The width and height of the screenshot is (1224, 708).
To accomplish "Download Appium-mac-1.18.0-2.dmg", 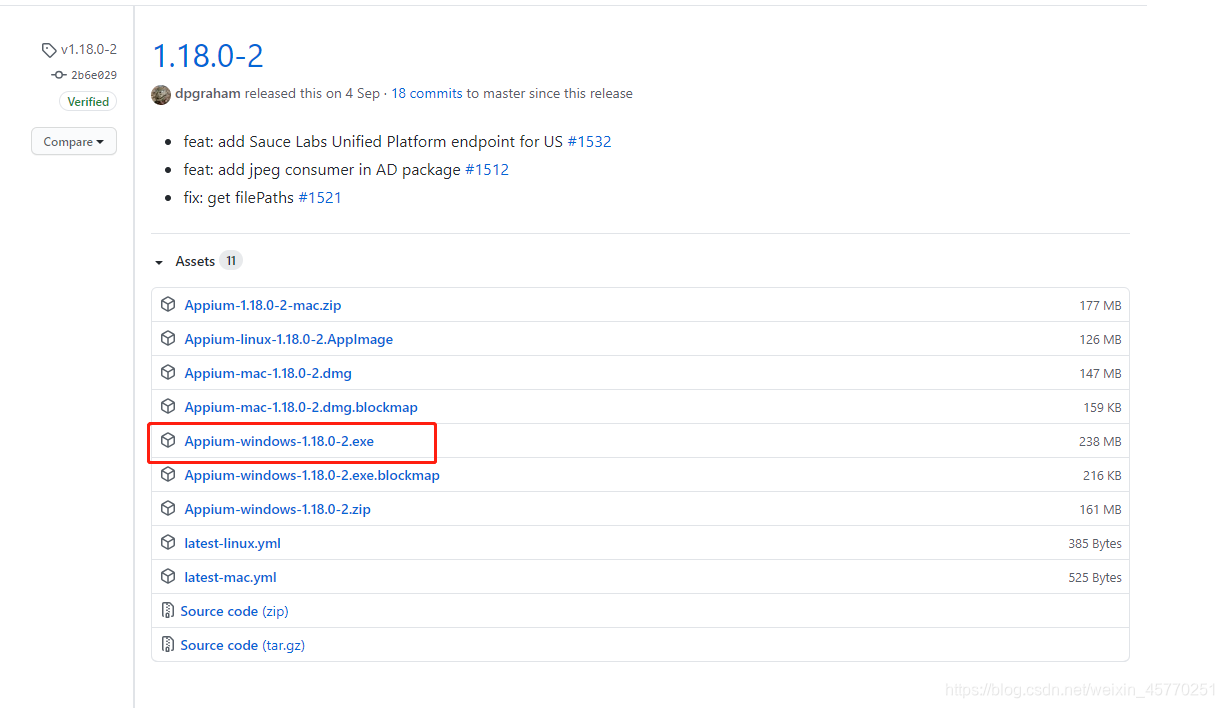I will (268, 373).
